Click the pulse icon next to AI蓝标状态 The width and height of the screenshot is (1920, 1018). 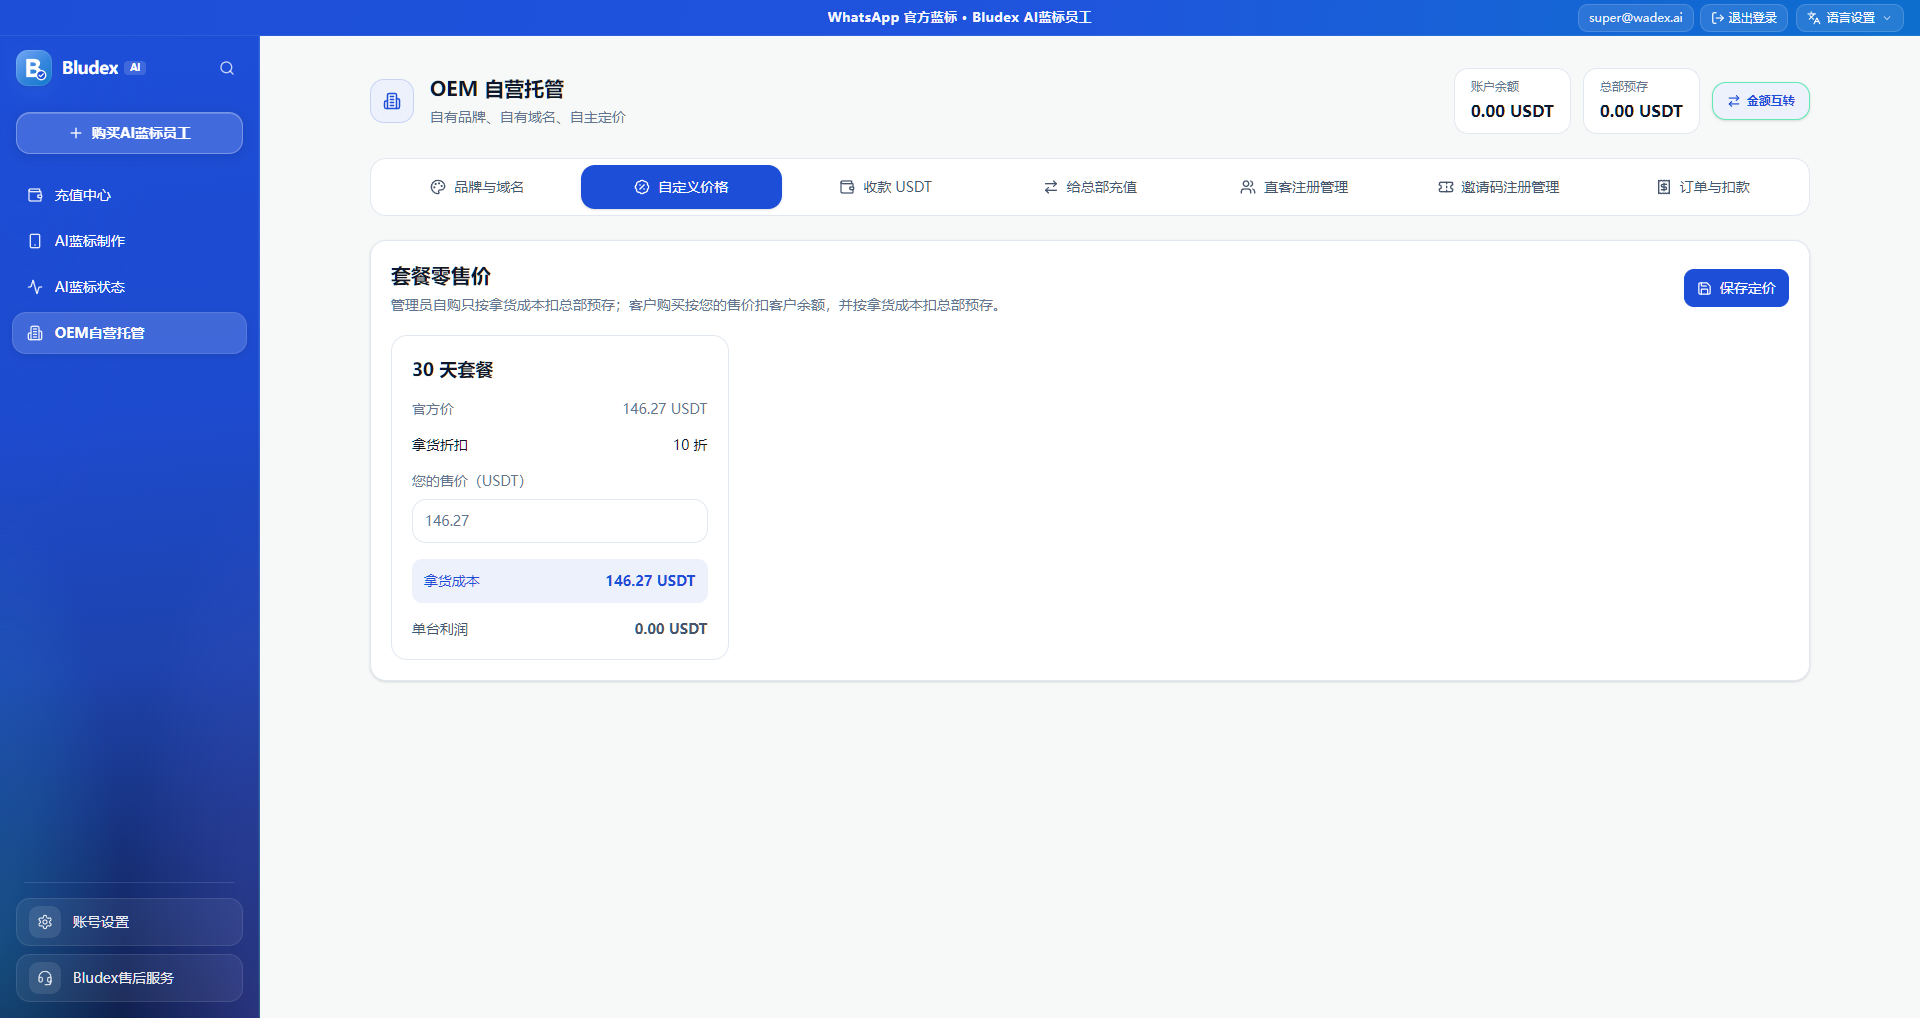(x=35, y=287)
